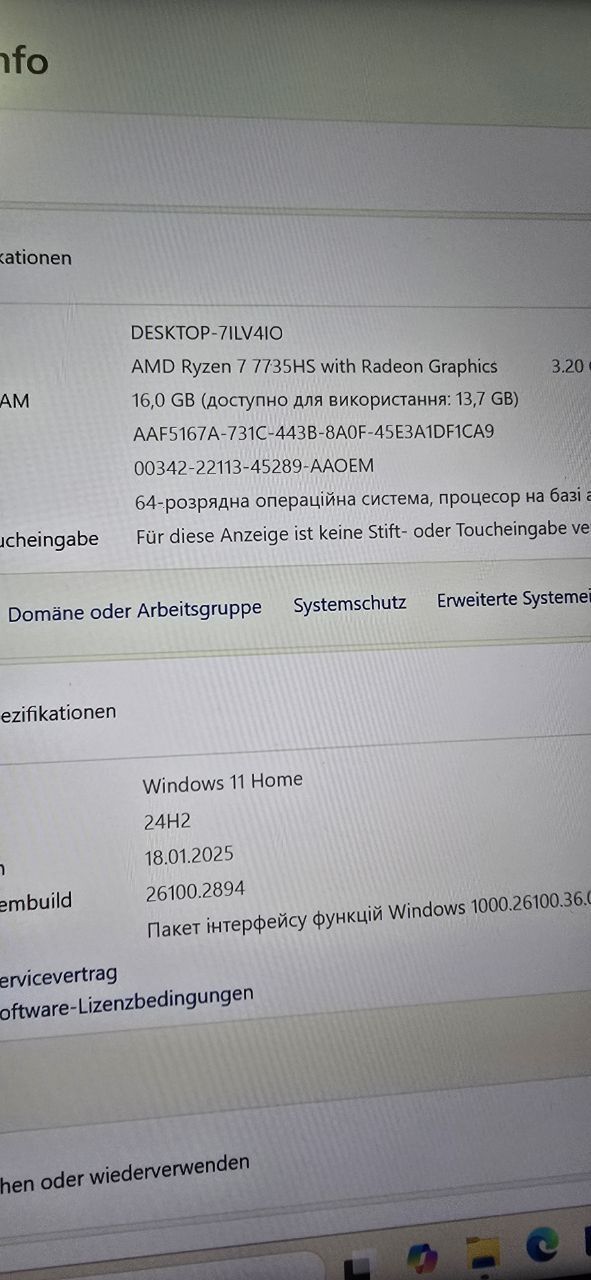
Task: Select product ID 00342-22113-45289-AAOEM
Action: [x=254, y=466]
